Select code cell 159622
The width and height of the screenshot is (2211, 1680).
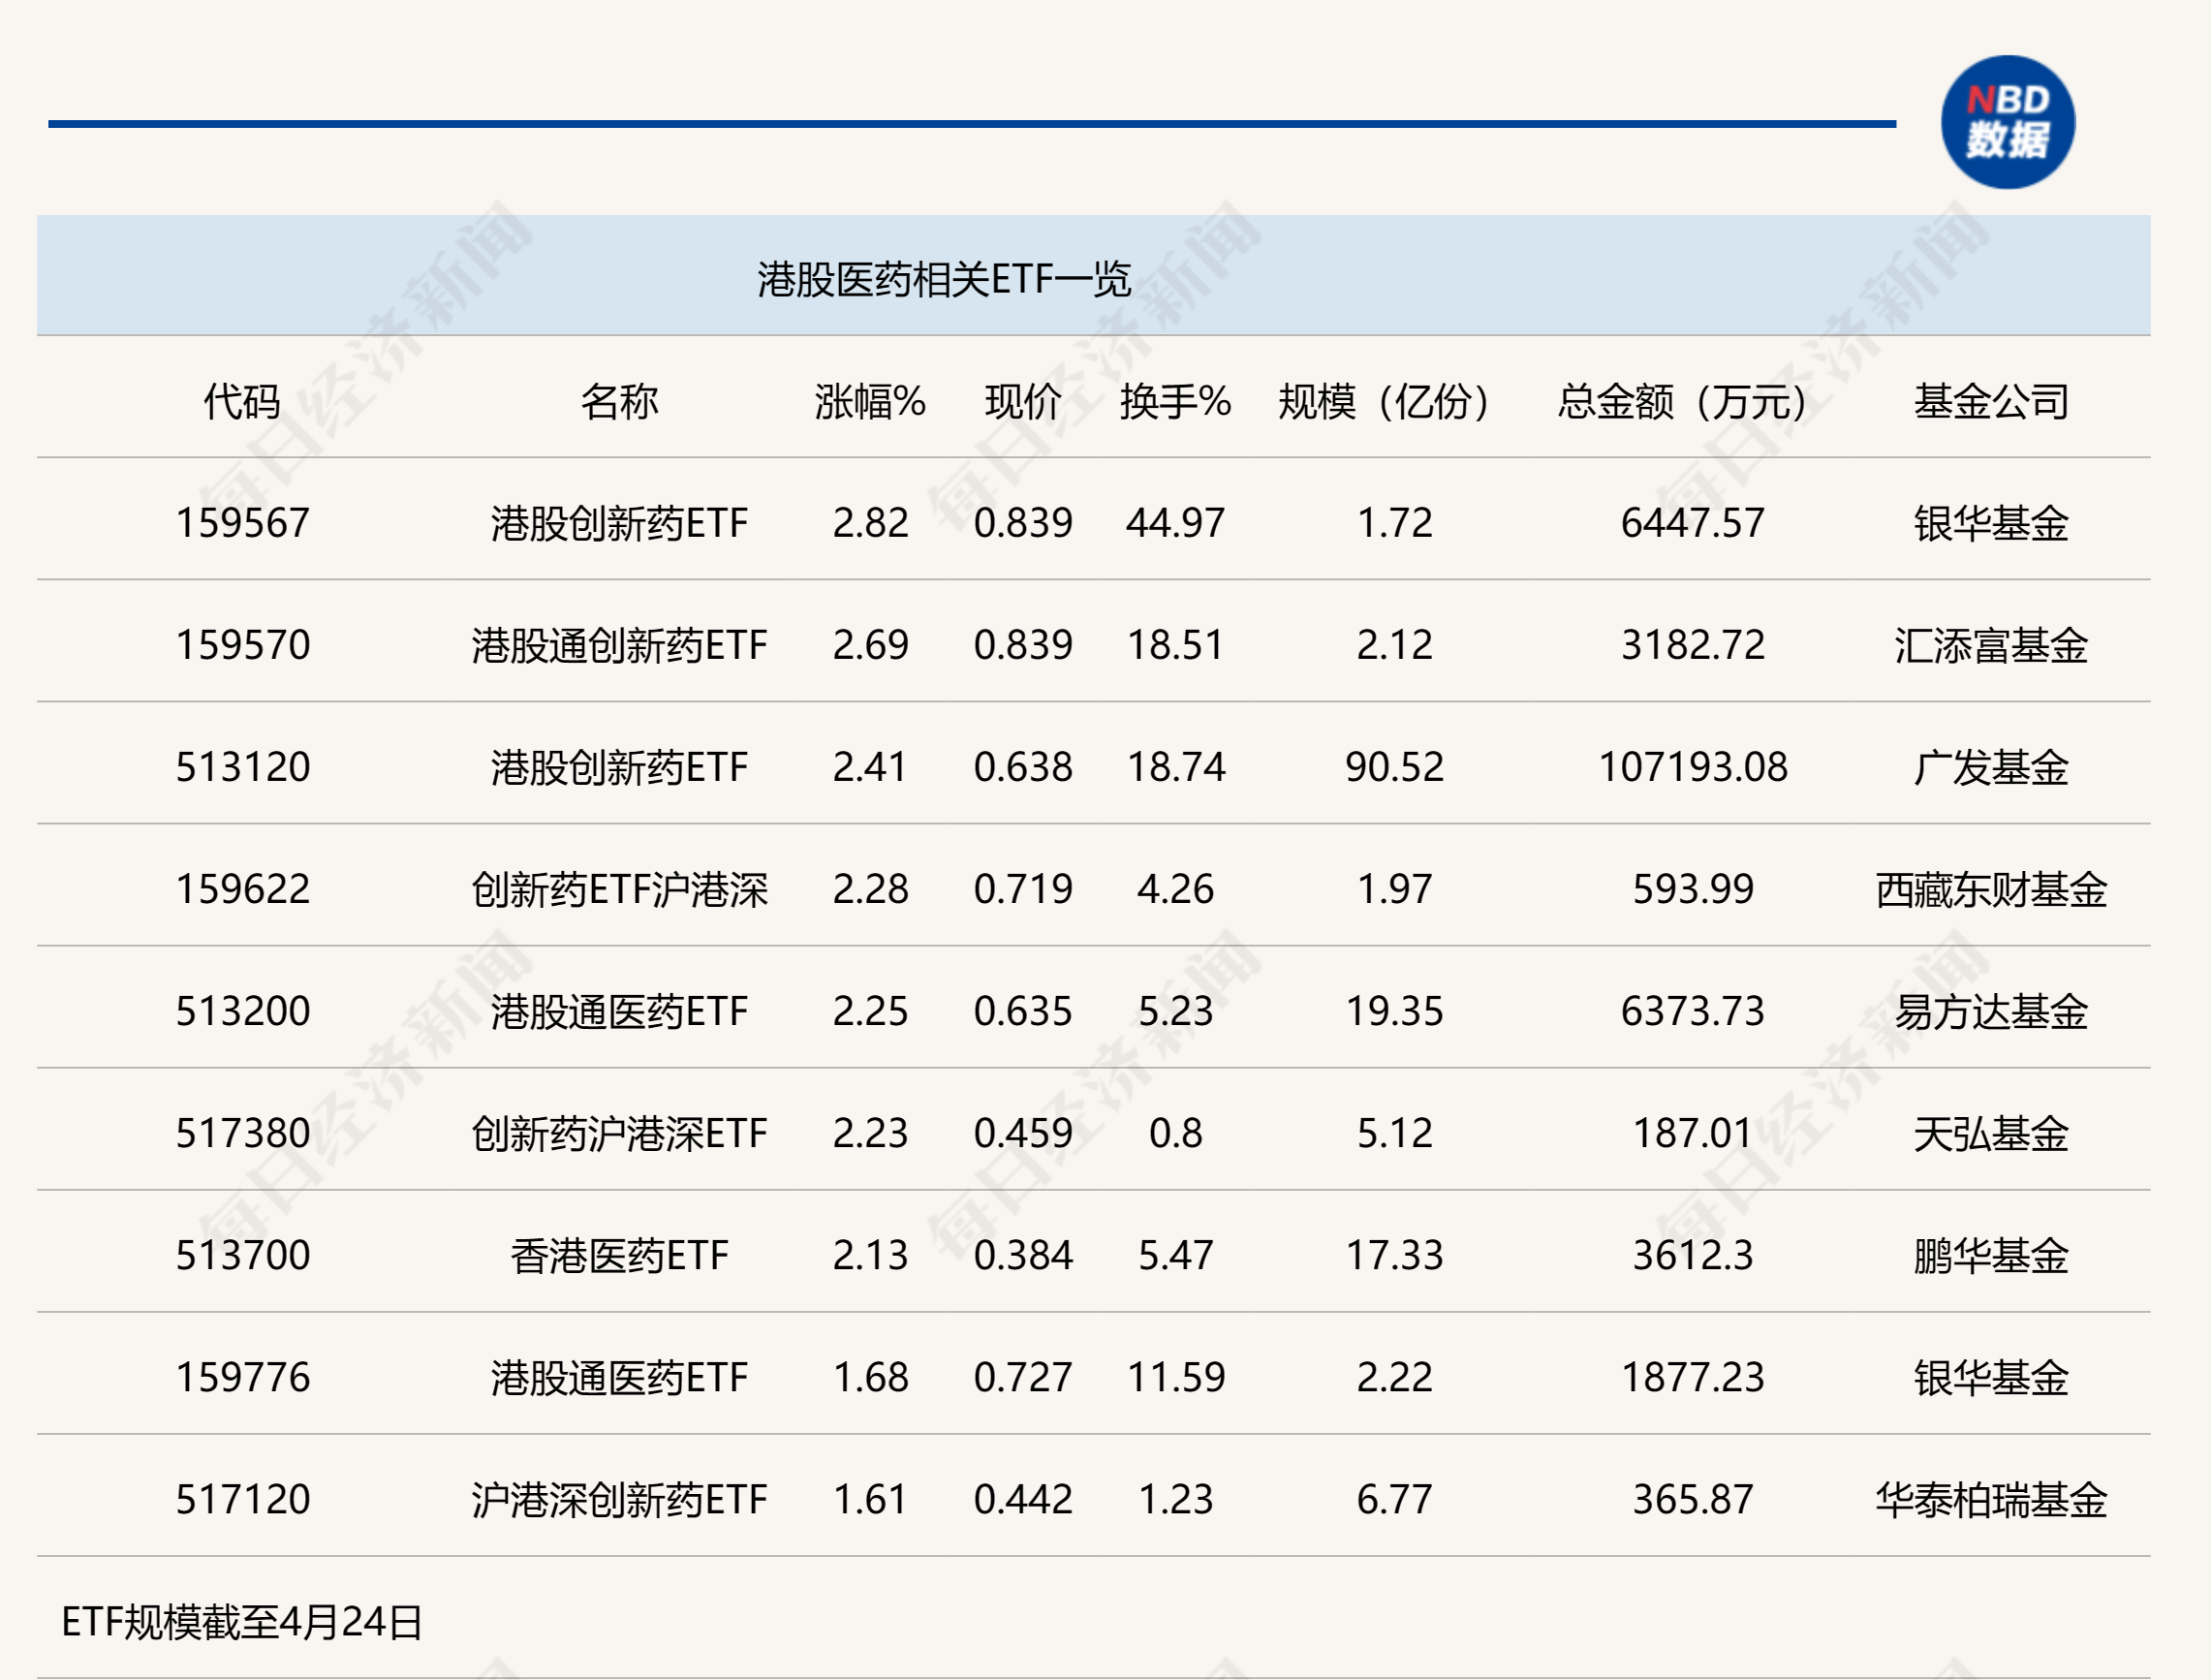click(x=243, y=889)
